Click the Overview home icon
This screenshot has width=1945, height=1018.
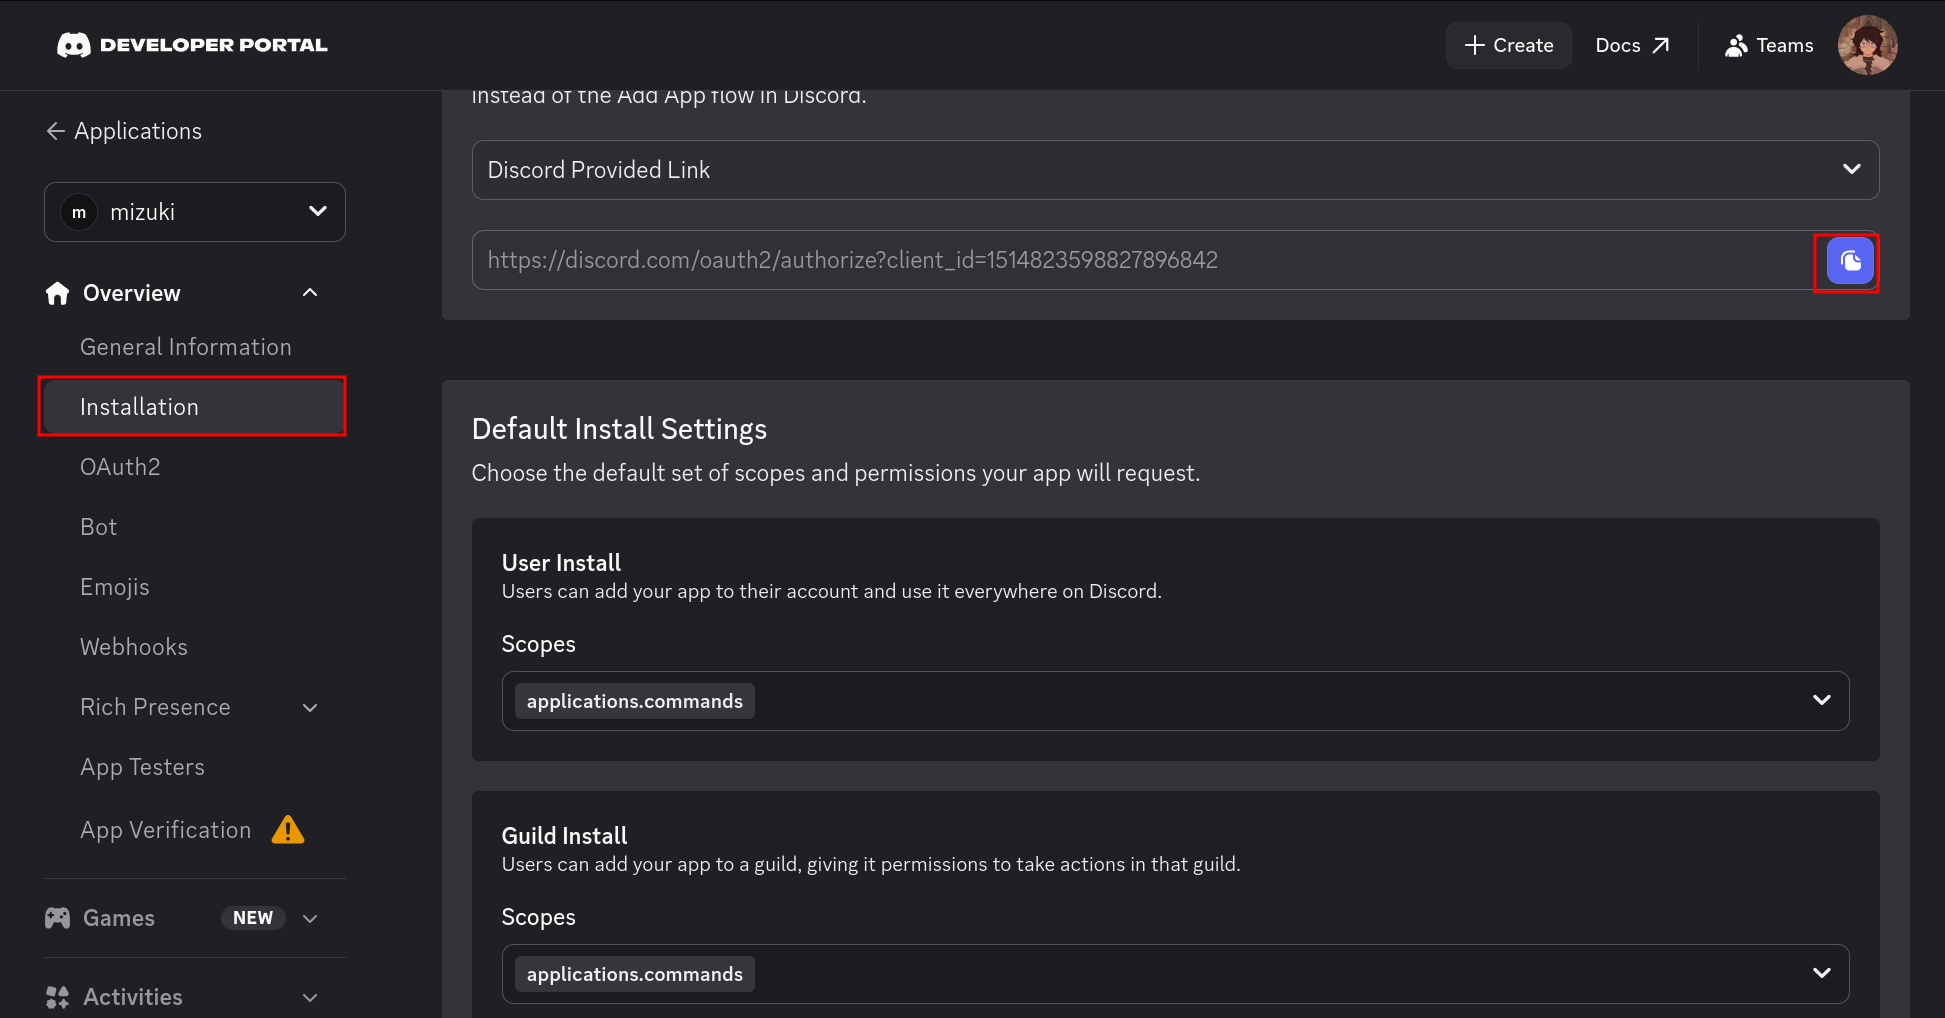coord(58,293)
